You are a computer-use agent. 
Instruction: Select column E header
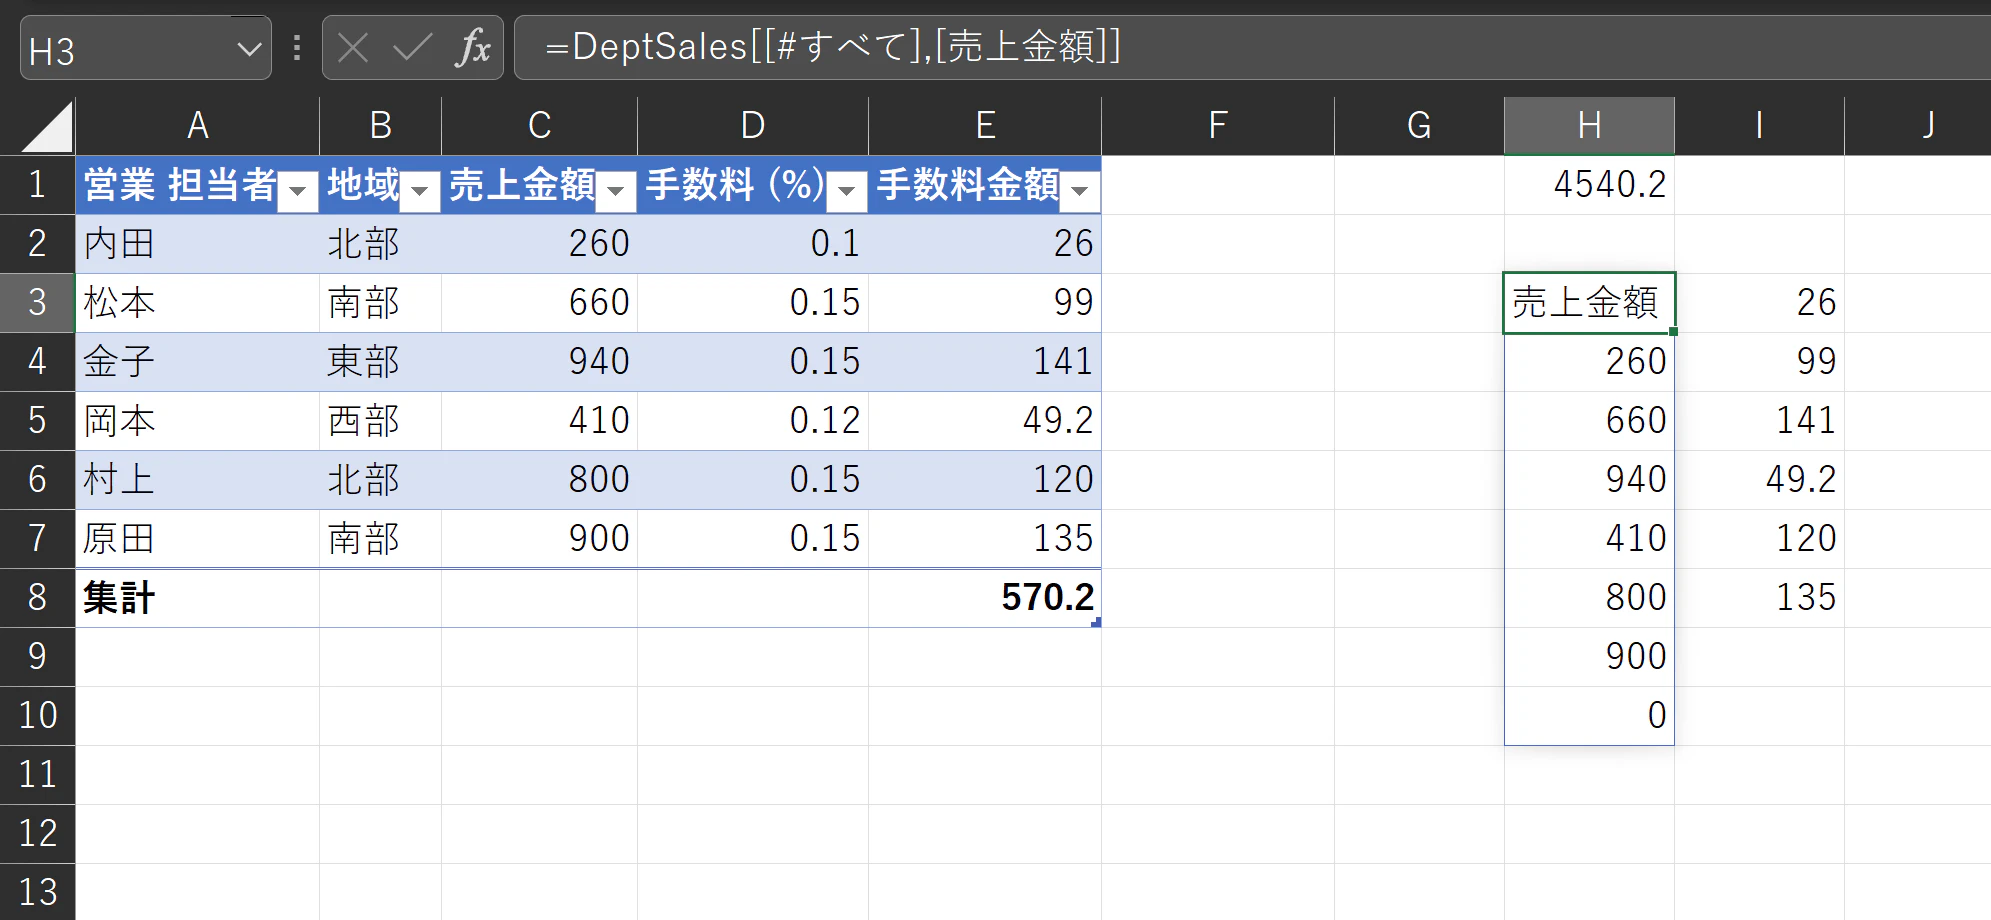point(985,126)
